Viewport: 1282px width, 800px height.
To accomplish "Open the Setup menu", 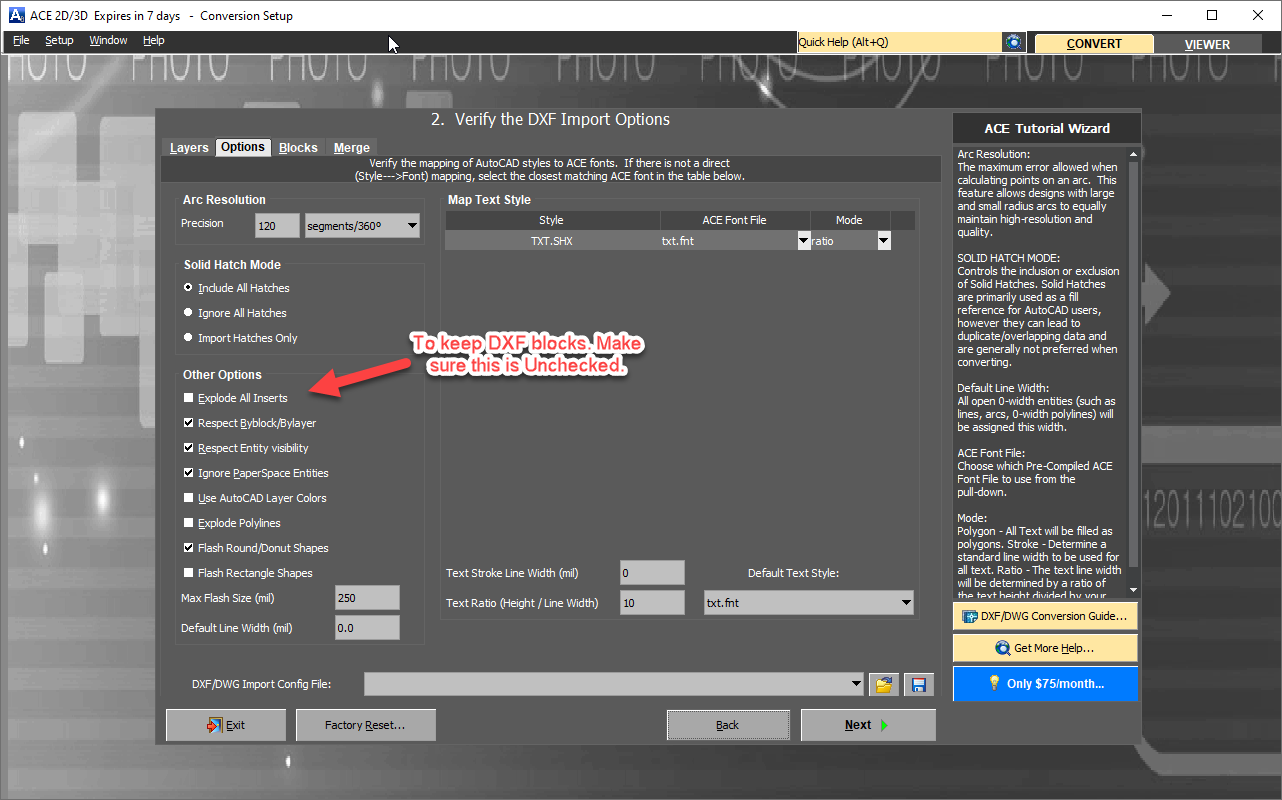I will coord(59,41).
